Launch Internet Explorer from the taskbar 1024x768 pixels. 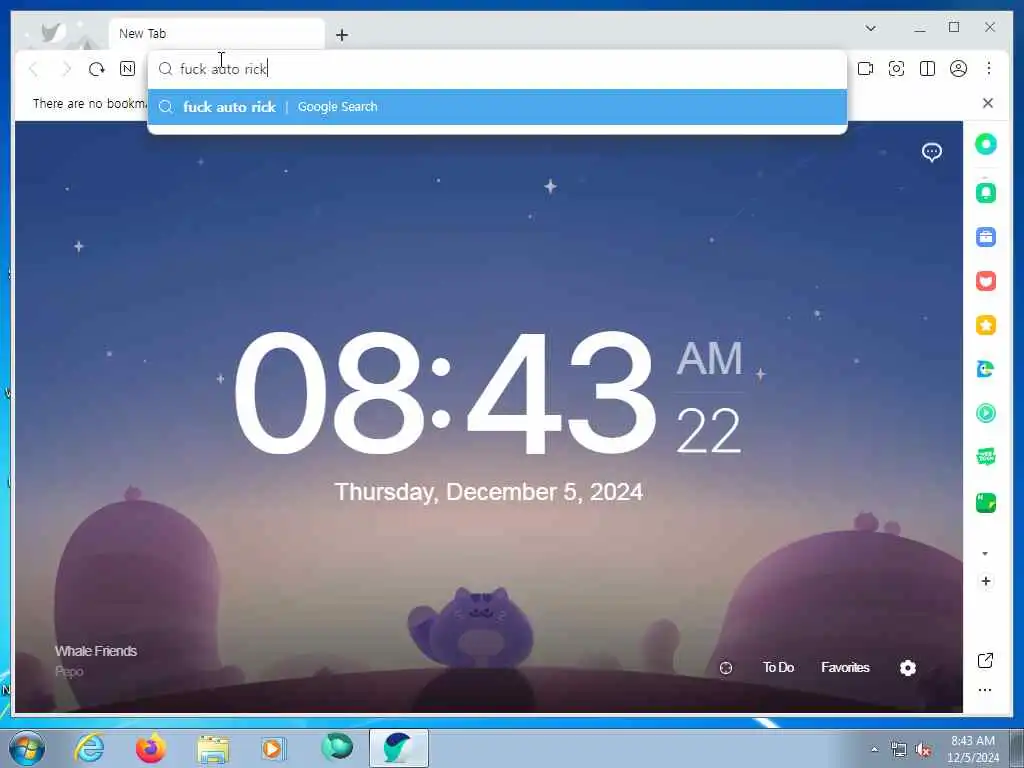(x=89, y=748)
